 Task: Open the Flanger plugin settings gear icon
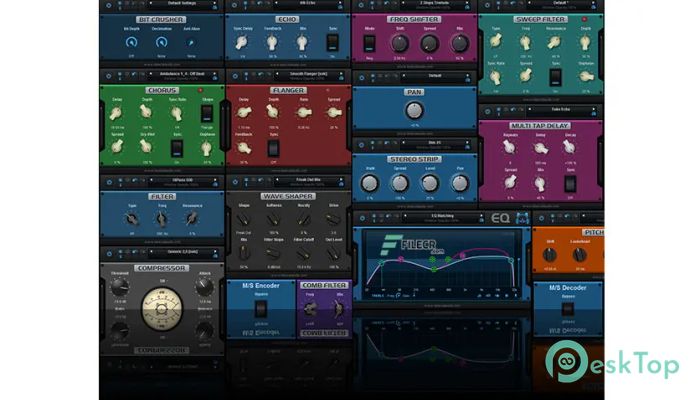pos(235,75)
